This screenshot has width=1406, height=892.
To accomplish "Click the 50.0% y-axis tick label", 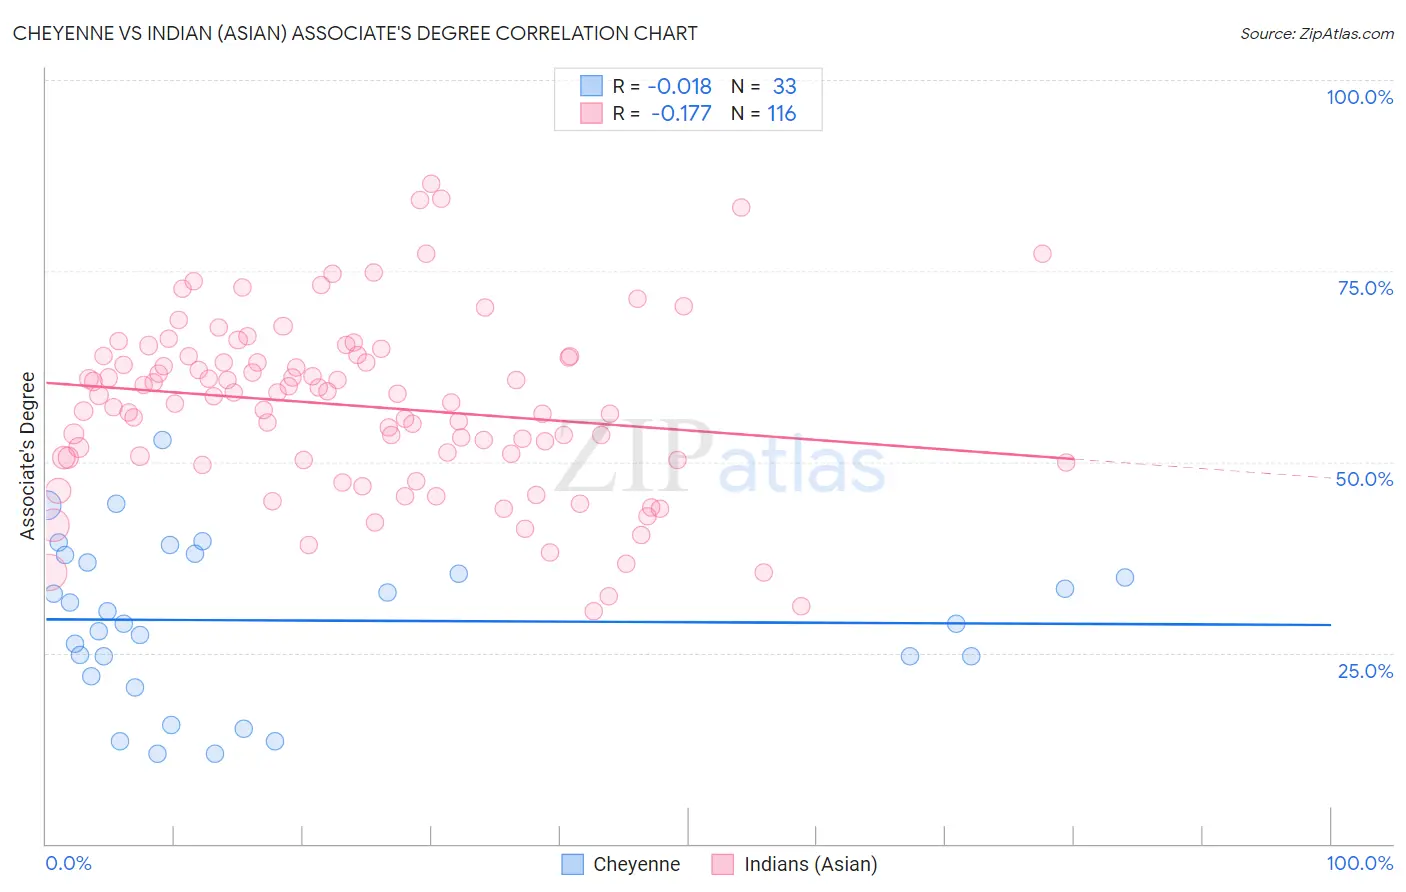I will point(1364,479).
